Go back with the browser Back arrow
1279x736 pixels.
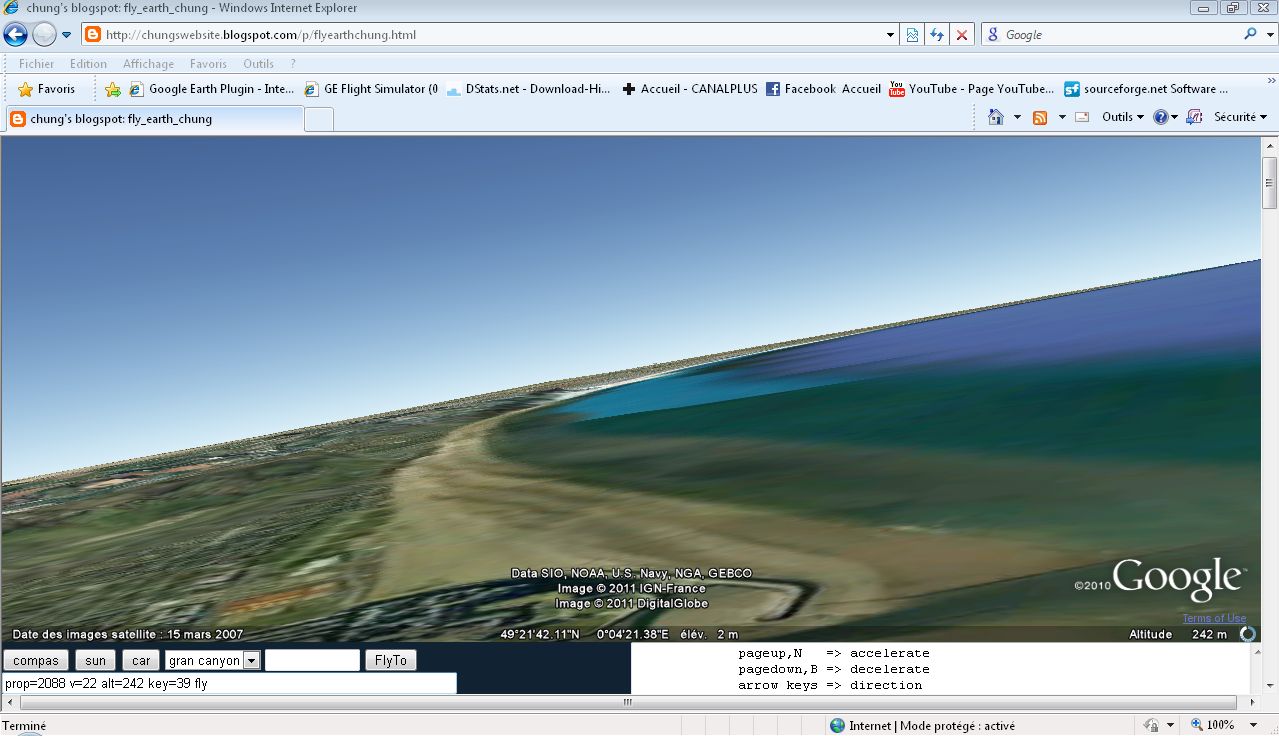16,35
